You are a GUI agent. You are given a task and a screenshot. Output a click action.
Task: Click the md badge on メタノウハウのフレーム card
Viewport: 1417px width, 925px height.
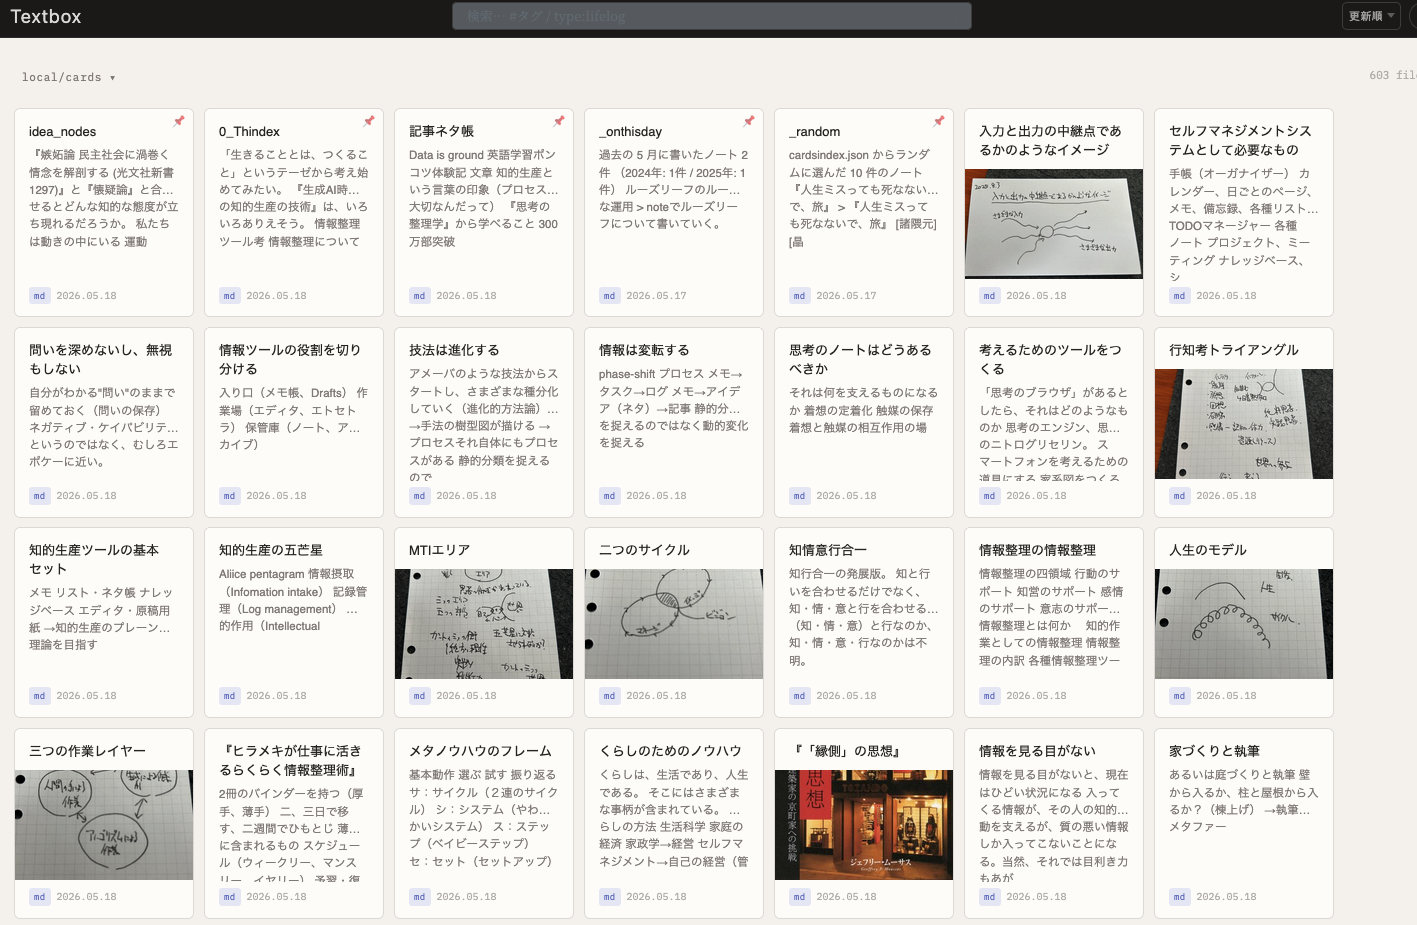pos(419,897)
